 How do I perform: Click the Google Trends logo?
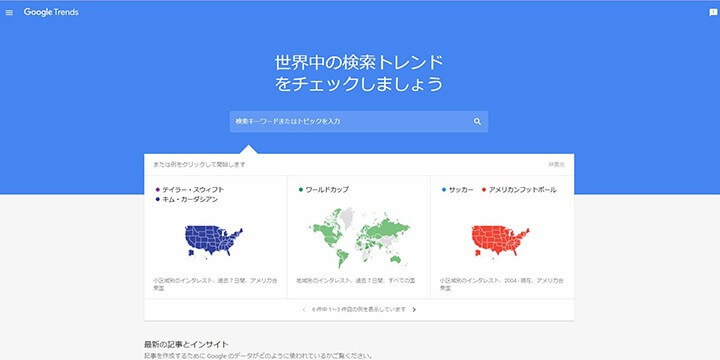point(51,12)
